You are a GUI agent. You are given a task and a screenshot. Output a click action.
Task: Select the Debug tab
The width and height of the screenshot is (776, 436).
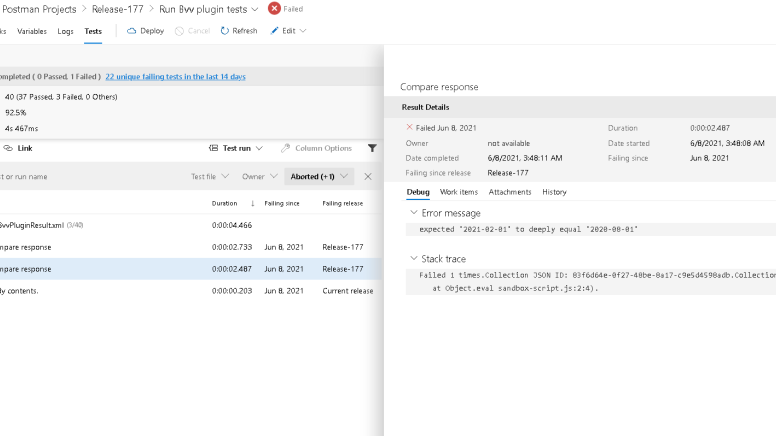(x=418, y=192)
